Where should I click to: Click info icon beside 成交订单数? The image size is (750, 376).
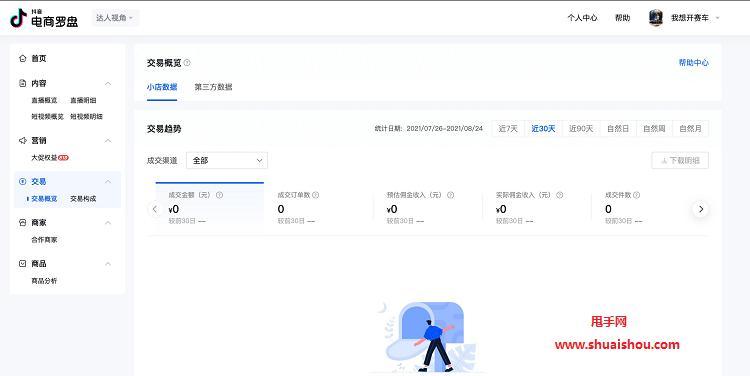316,195
